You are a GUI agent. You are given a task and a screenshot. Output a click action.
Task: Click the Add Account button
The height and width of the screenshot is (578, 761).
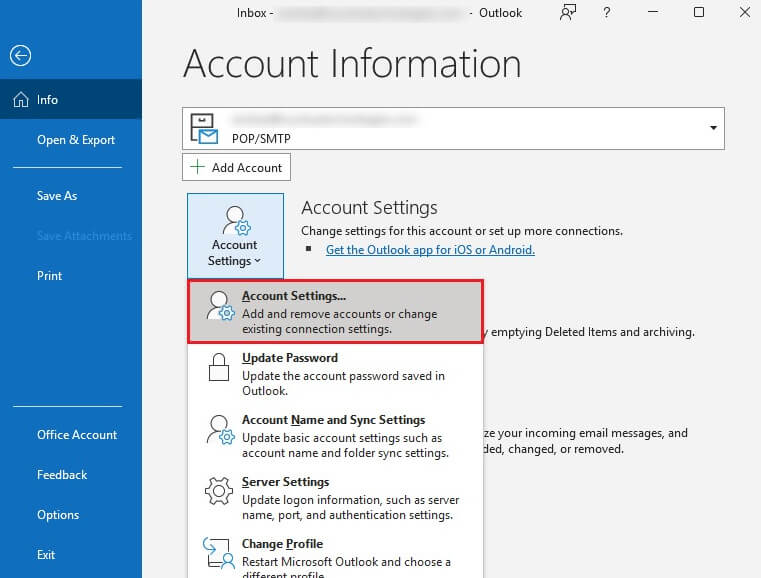[x=237, y=167]
